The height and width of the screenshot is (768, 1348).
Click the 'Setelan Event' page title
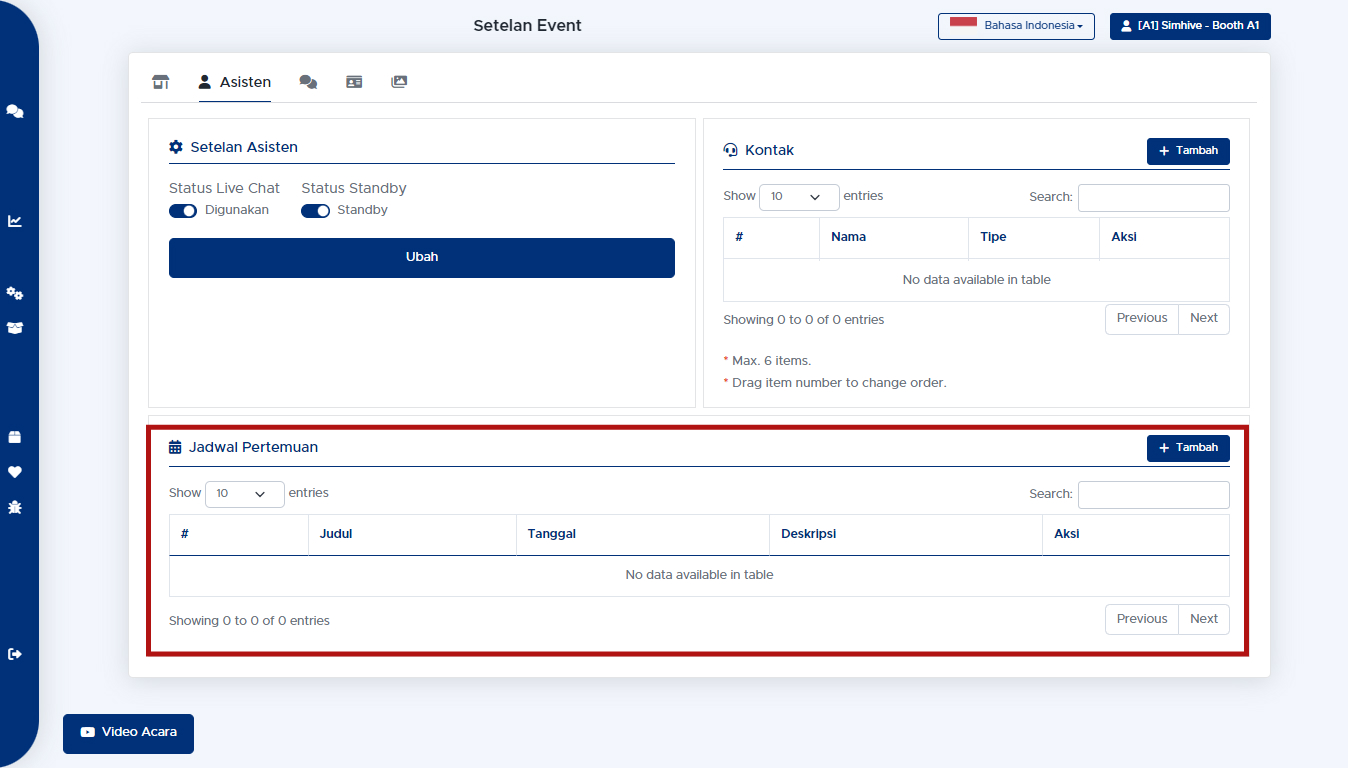coord(527,26)
